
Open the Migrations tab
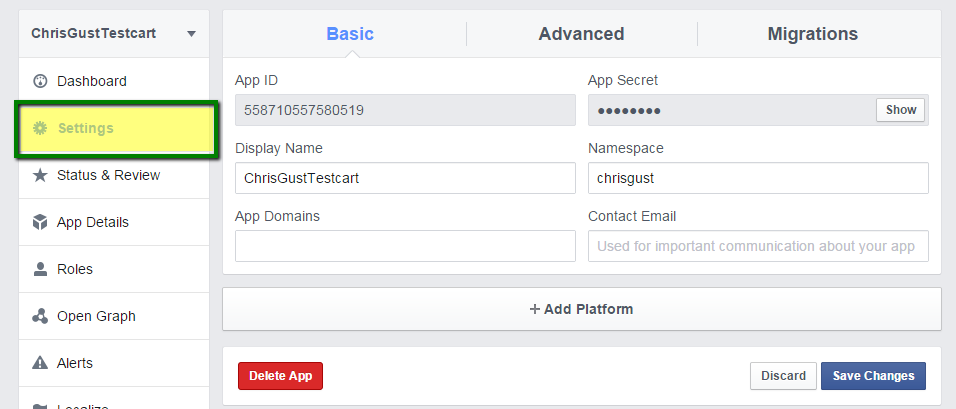pos(813,34)
